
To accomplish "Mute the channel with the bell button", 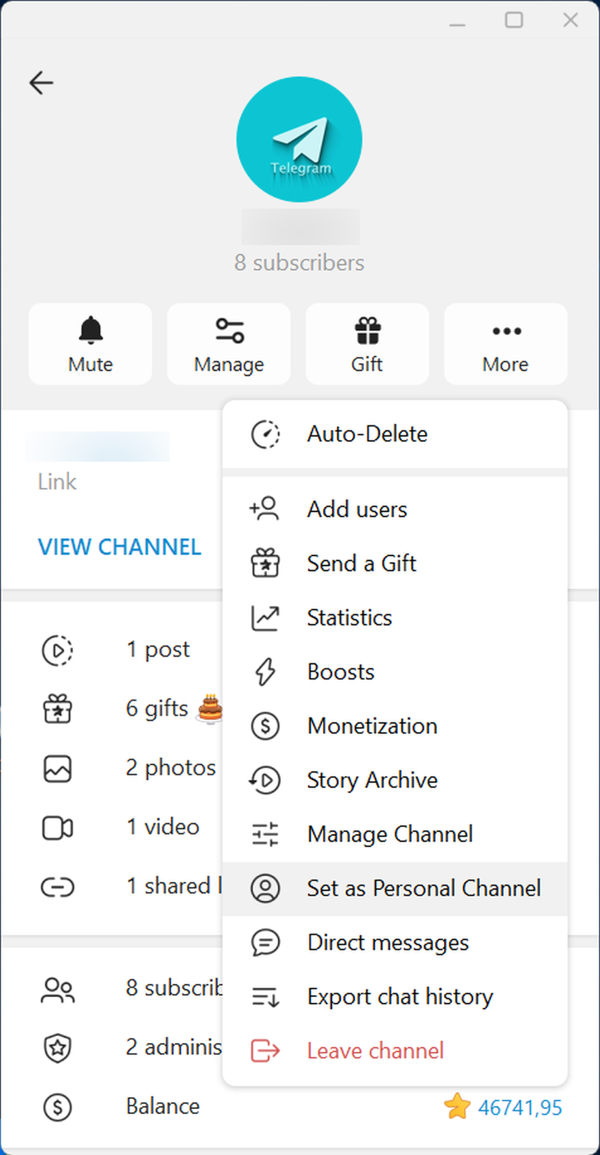I will (x=90, y=344).
